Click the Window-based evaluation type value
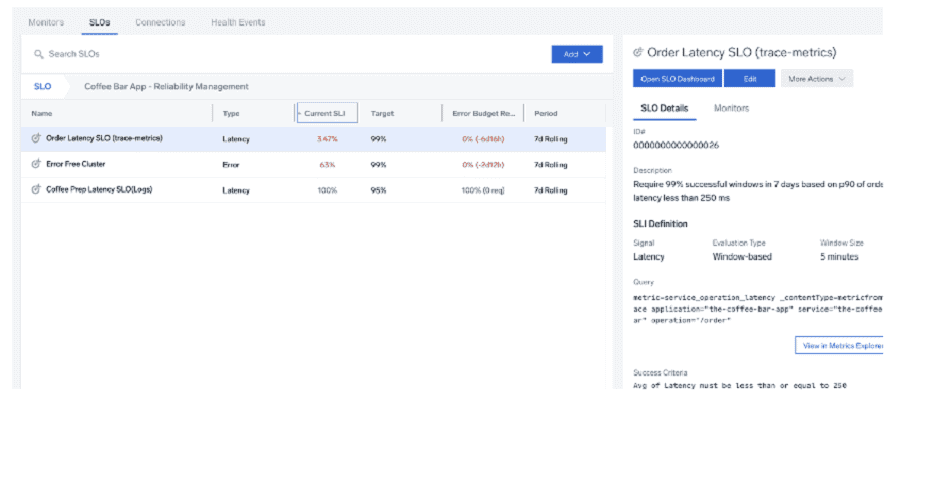Viewport: 934px width, 500px height. click(x=742, y=257)
